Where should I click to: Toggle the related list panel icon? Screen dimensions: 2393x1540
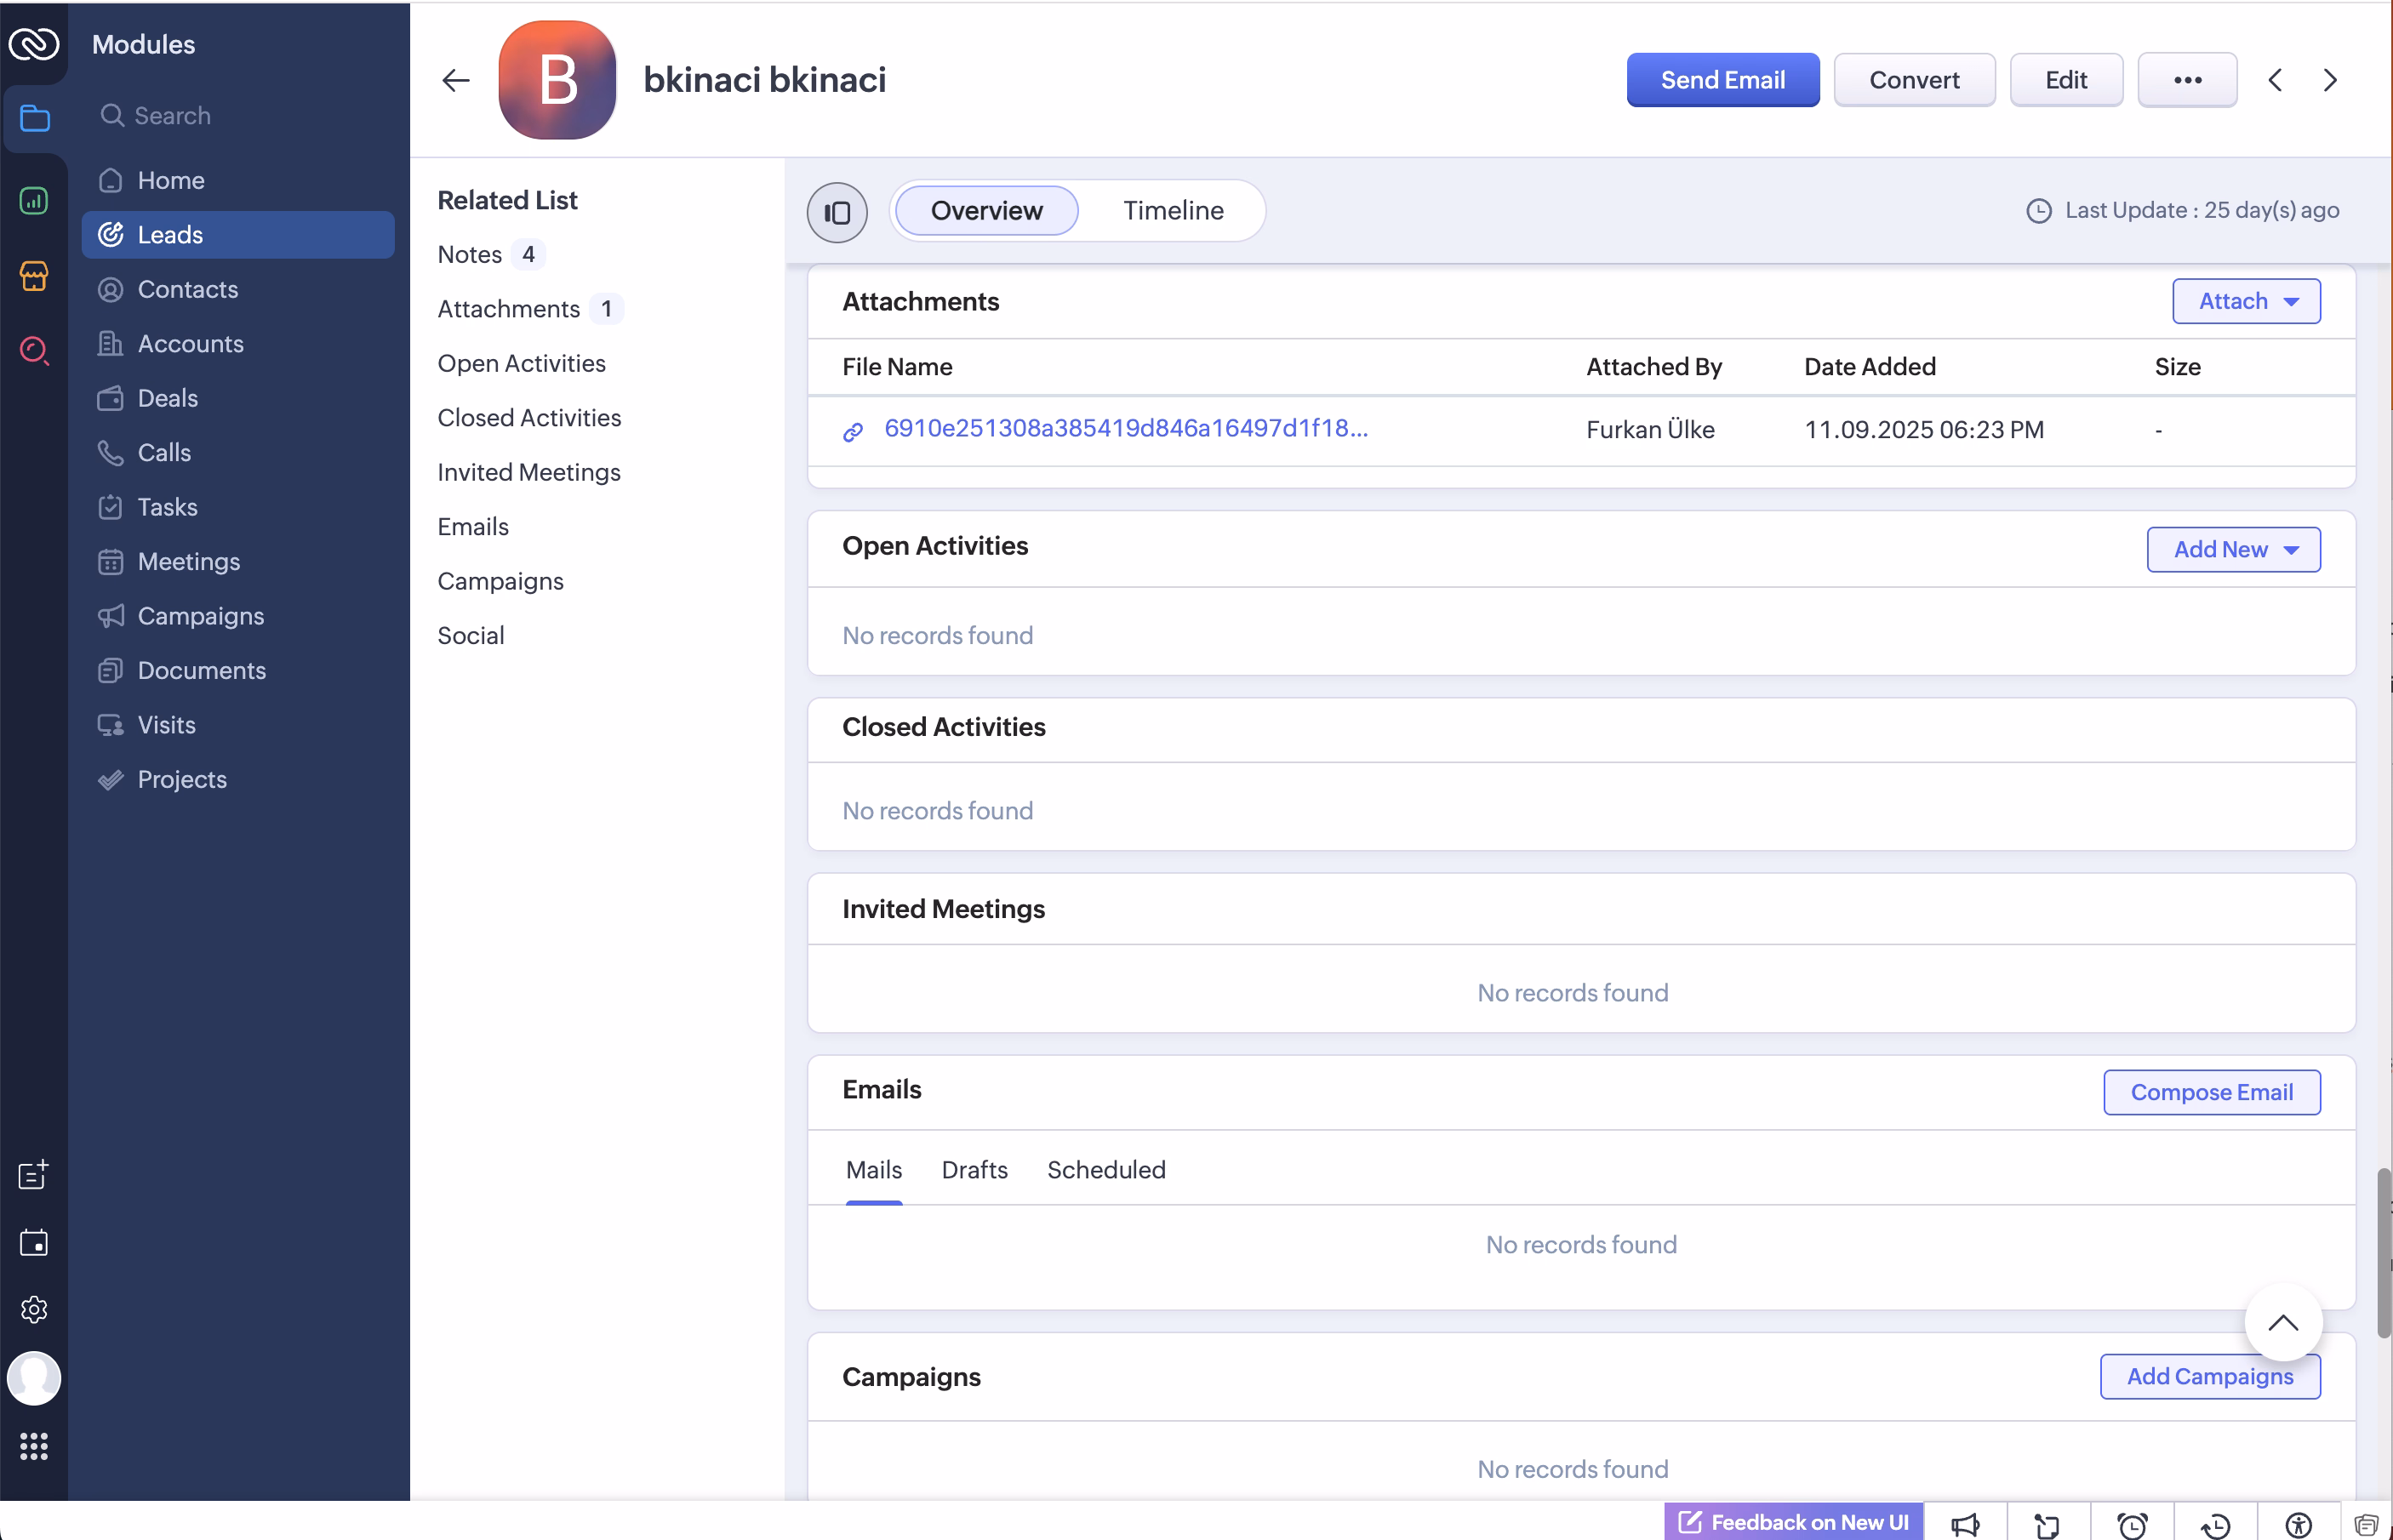pyautogui.click(x=837, y=212)
